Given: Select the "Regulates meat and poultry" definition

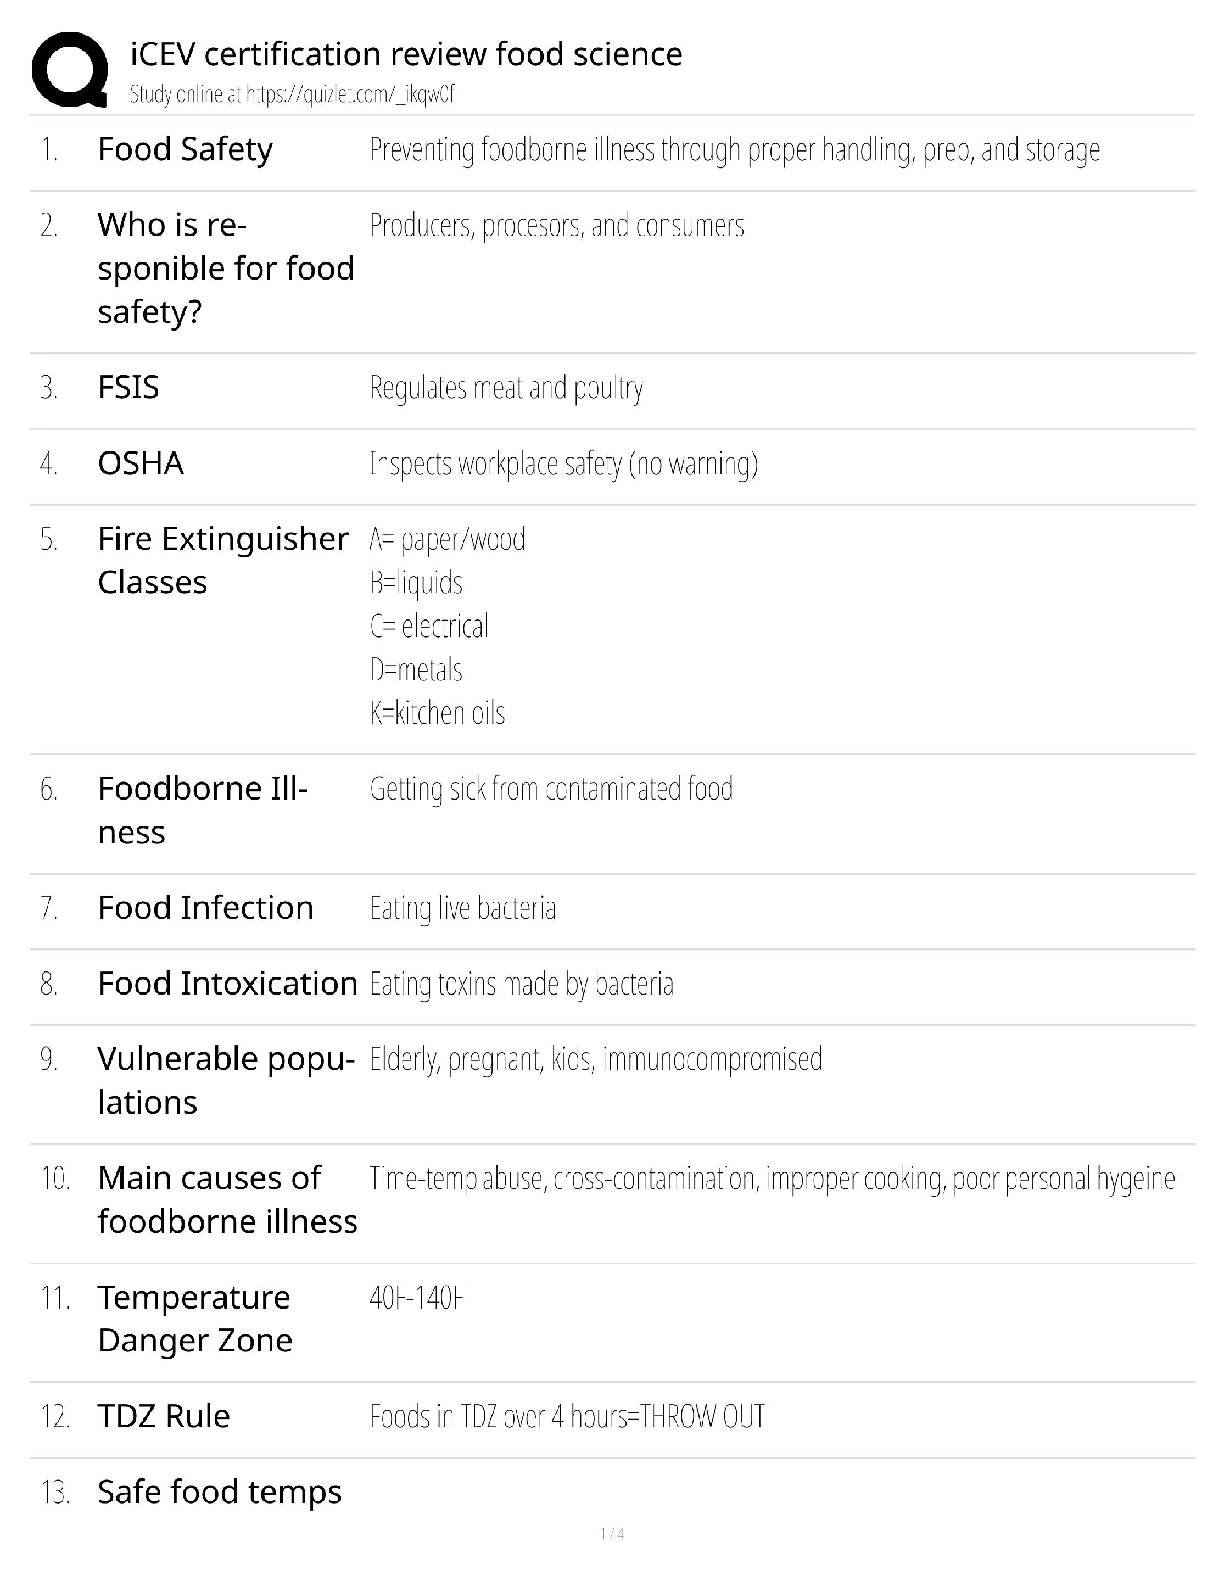Looking at the screenshot, I should click(506, 388).
